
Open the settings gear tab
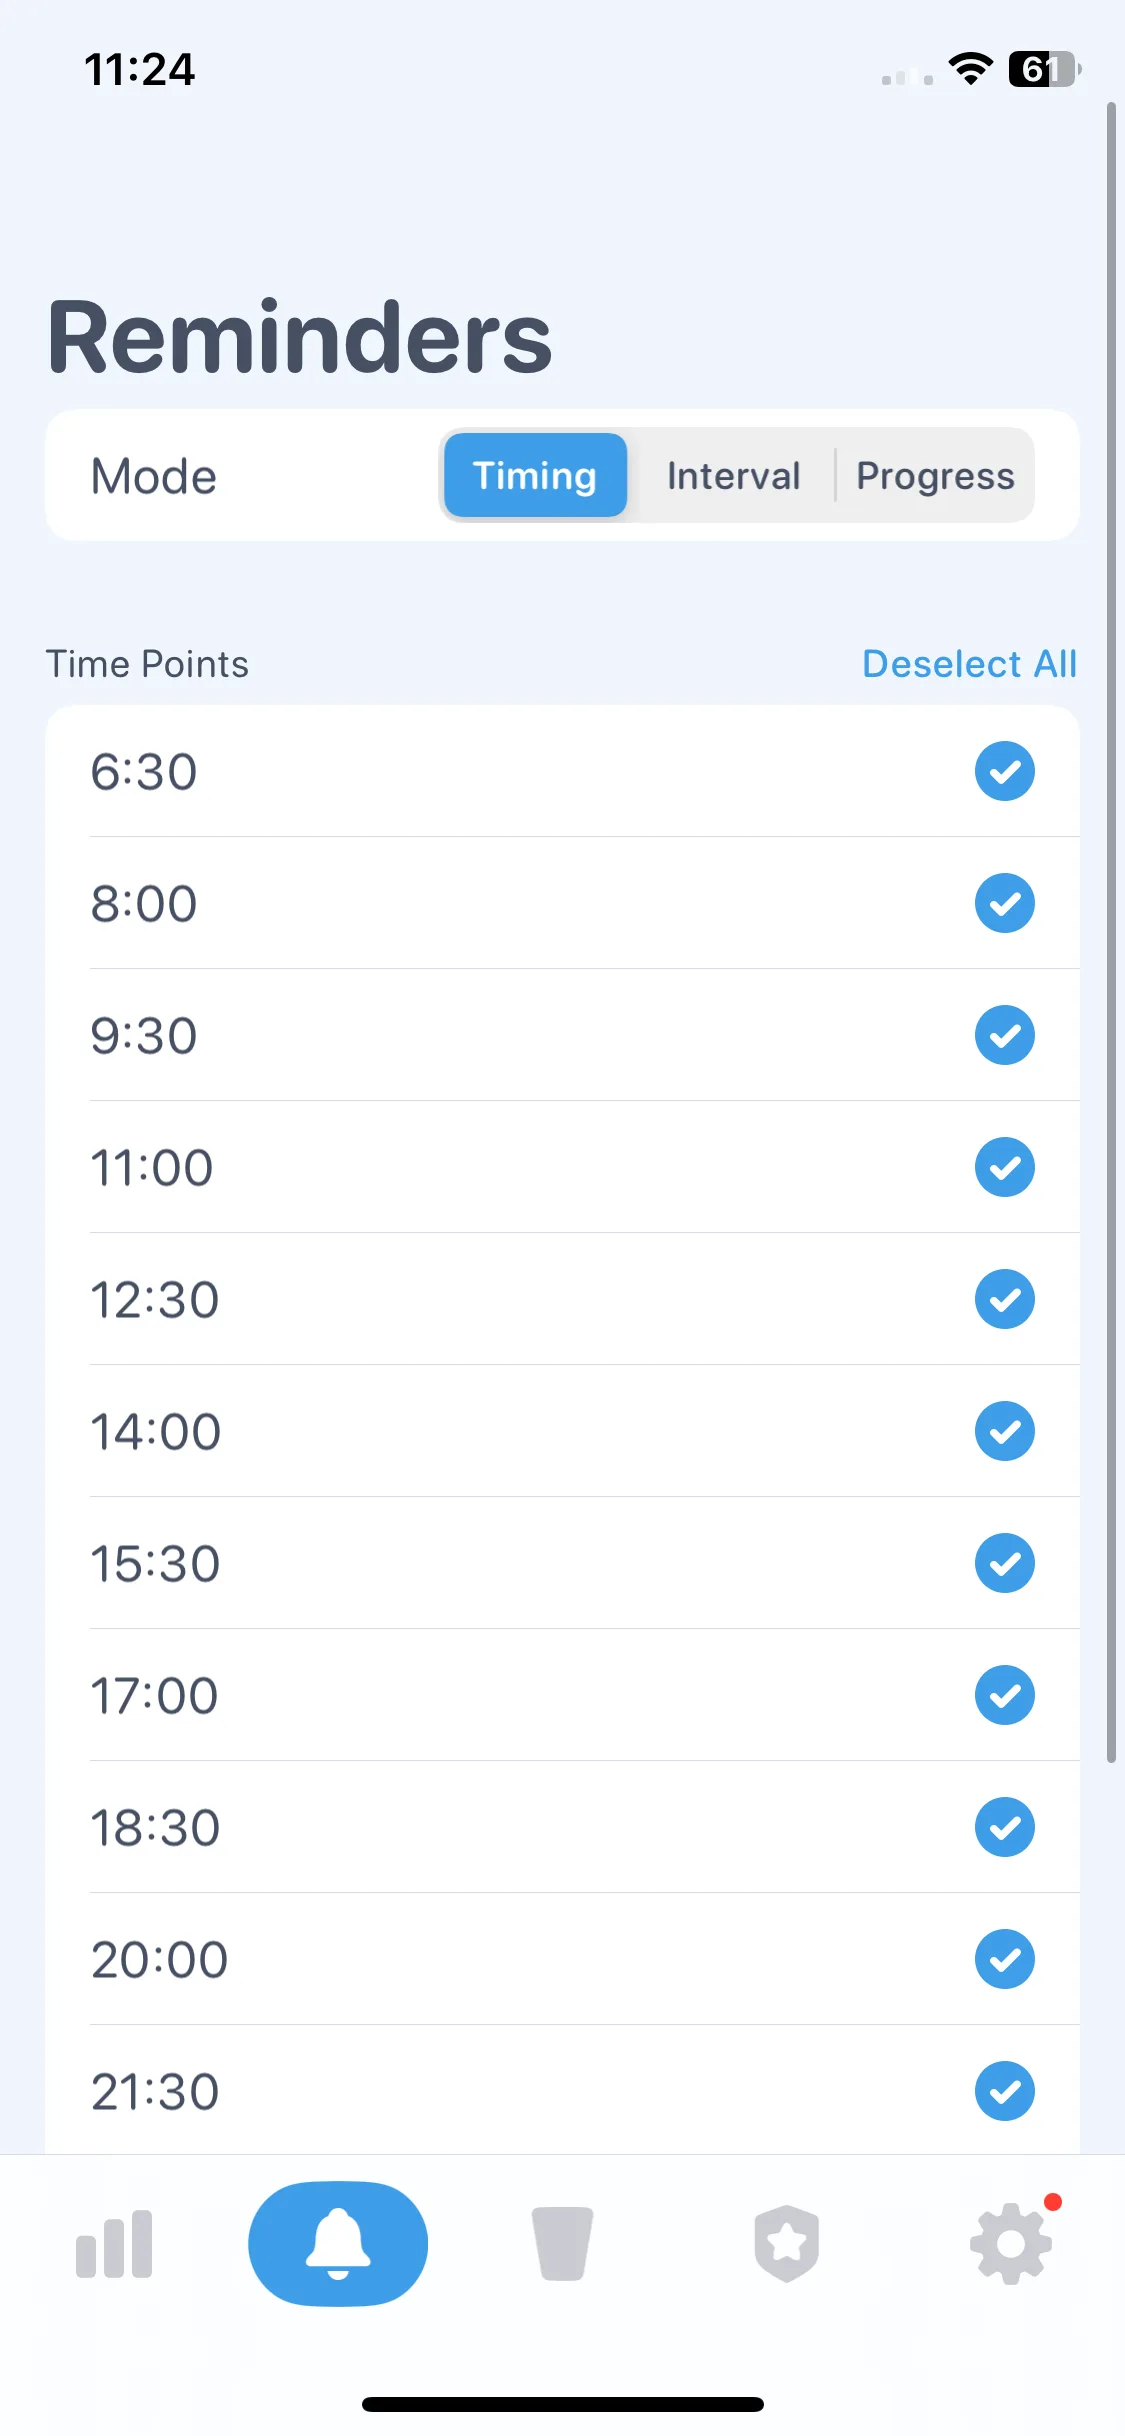coord(1011,2244)
